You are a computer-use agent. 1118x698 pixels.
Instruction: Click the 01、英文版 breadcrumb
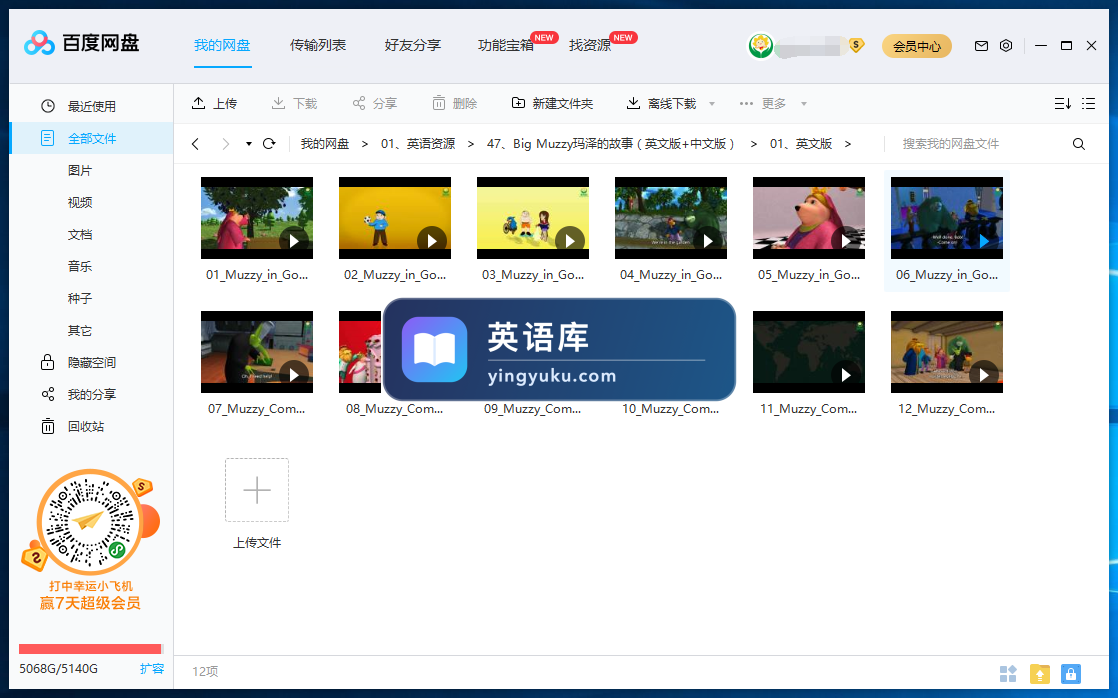[801, 144]
